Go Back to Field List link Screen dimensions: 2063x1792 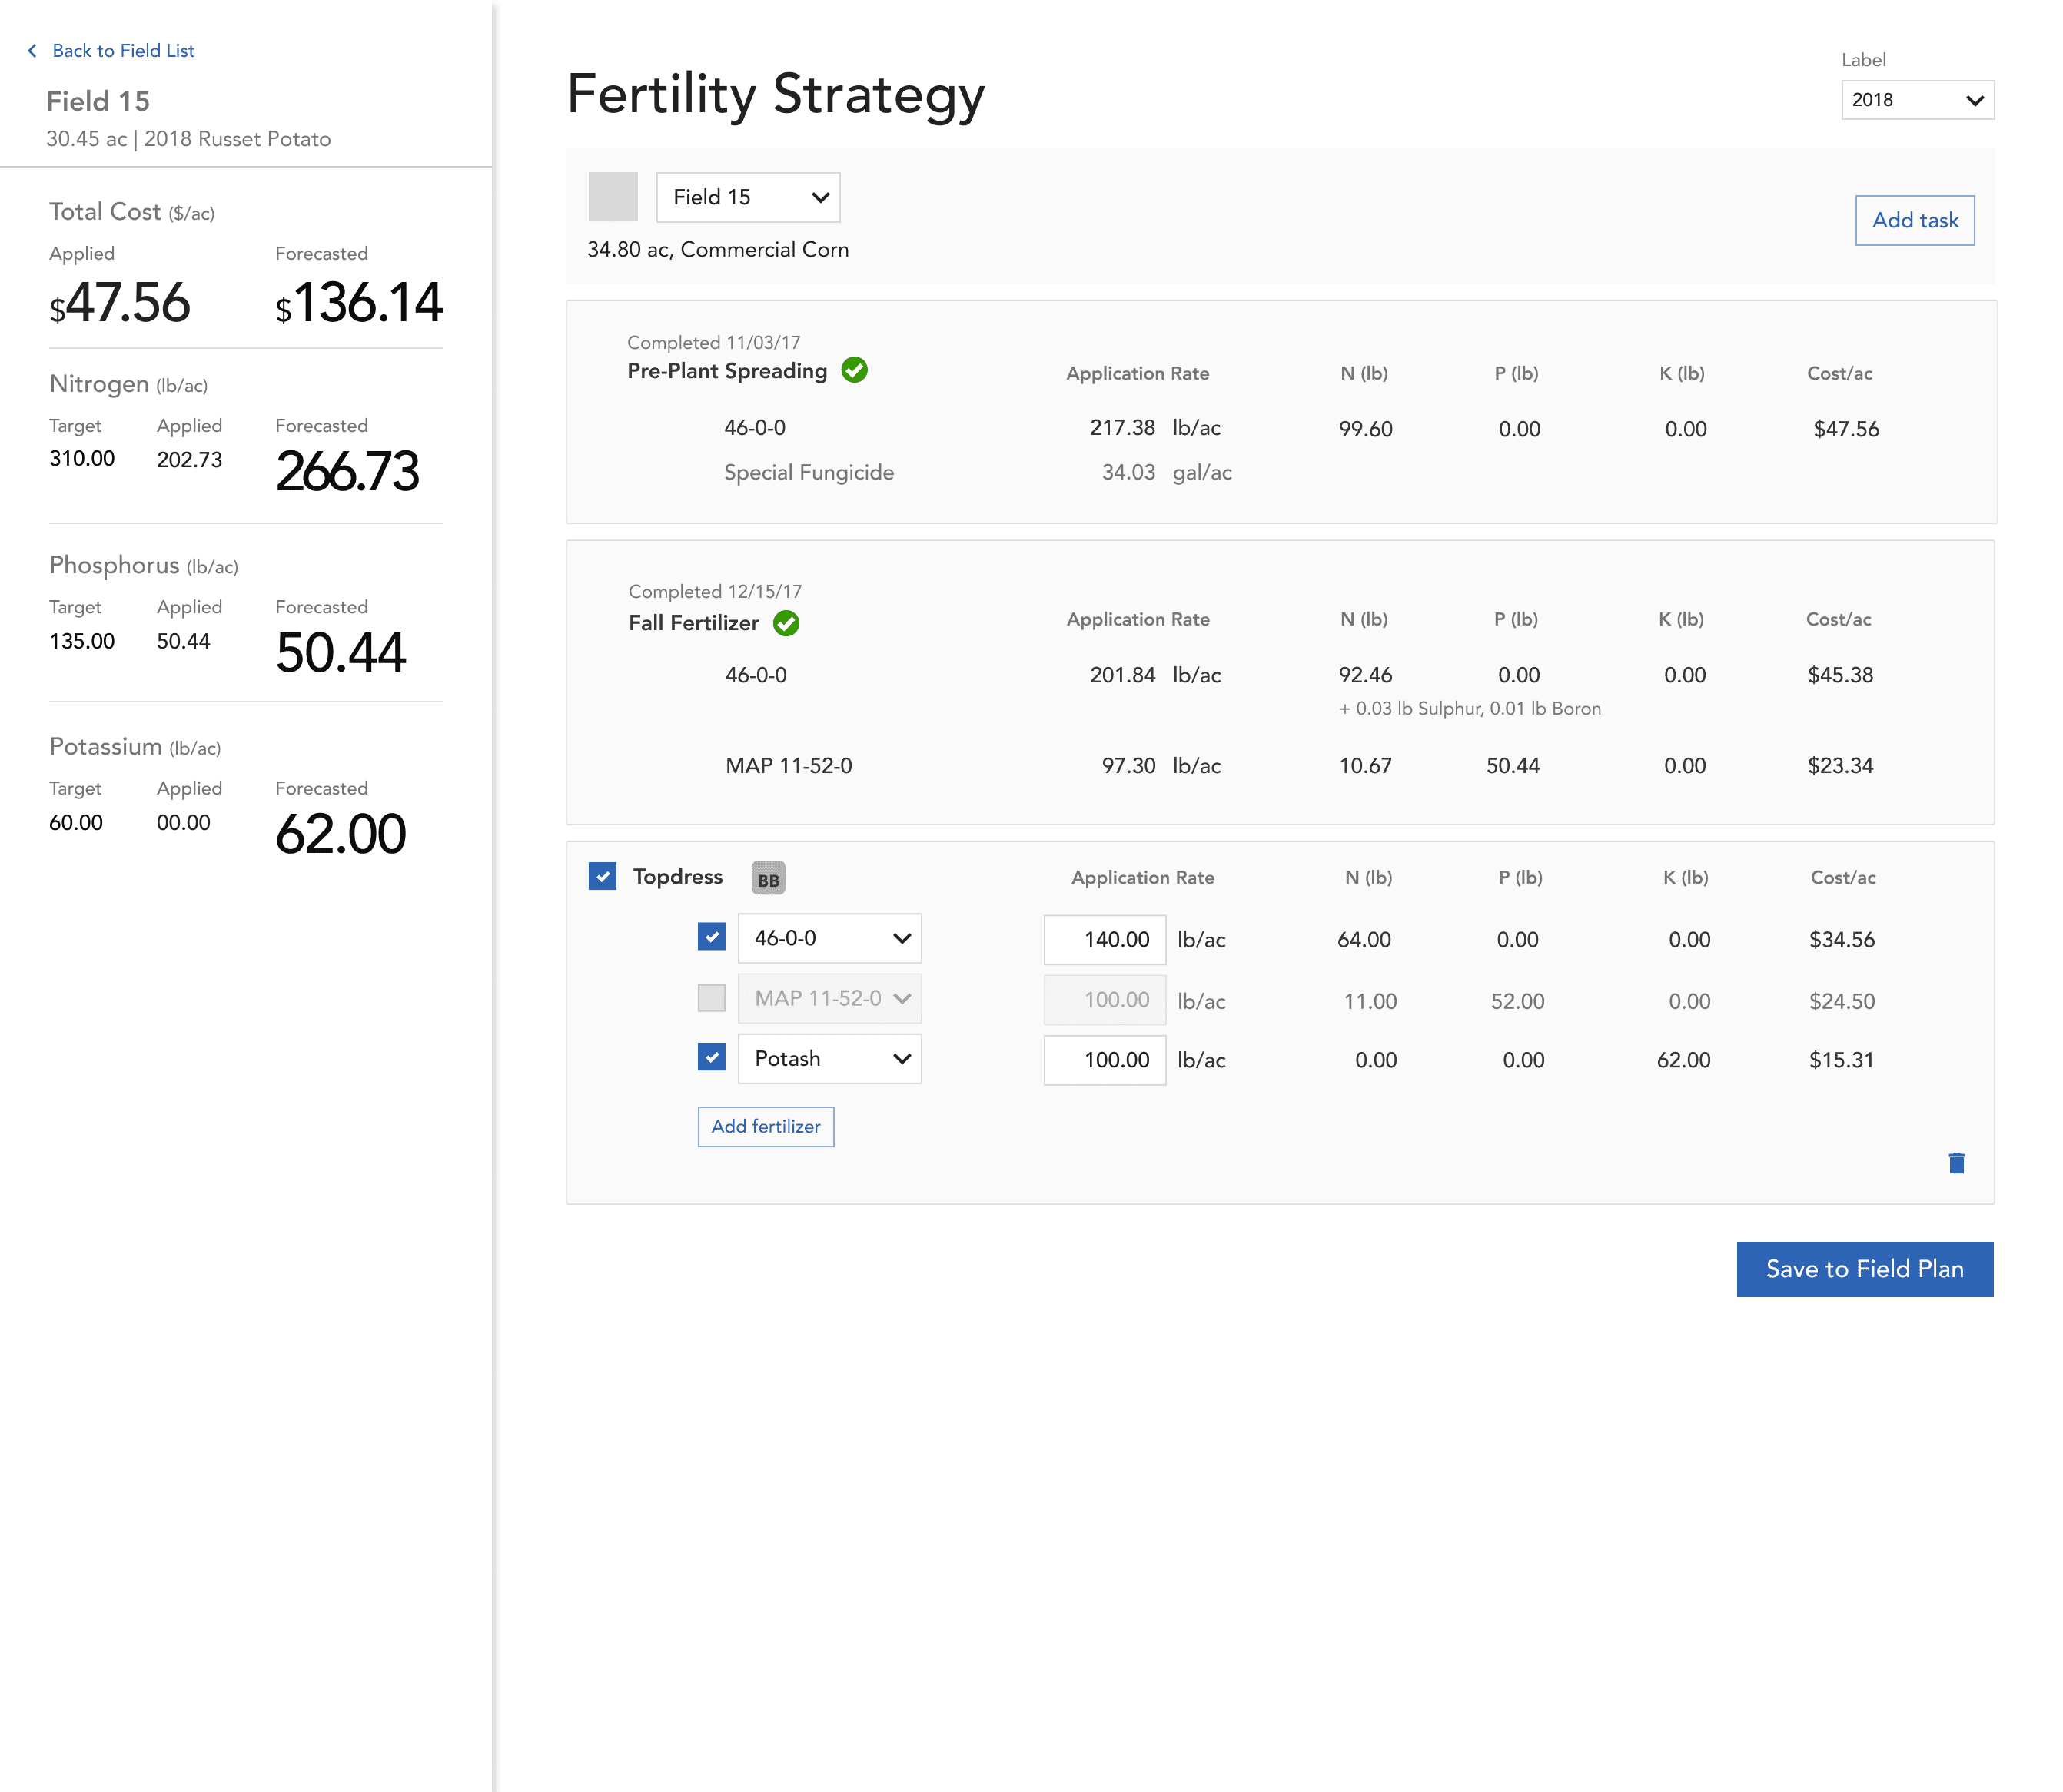pos(123,51)
